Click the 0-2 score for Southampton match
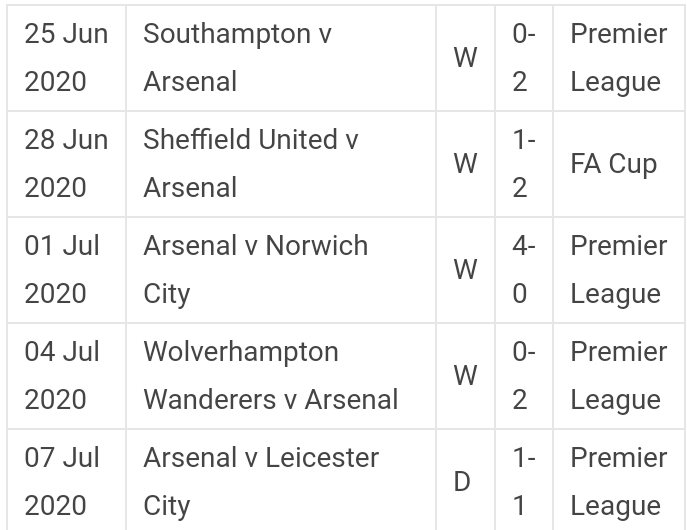Viewport: 687px width, 530px height. click(524, 58)
